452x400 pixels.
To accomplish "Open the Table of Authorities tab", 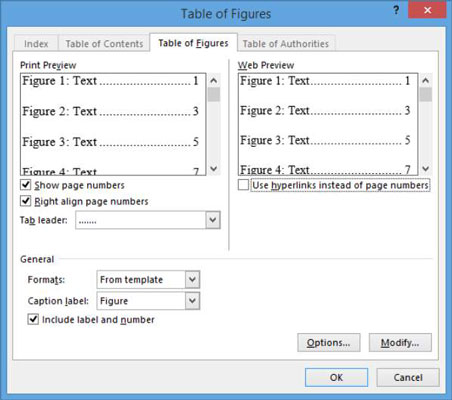I will (x=286, y=44).
